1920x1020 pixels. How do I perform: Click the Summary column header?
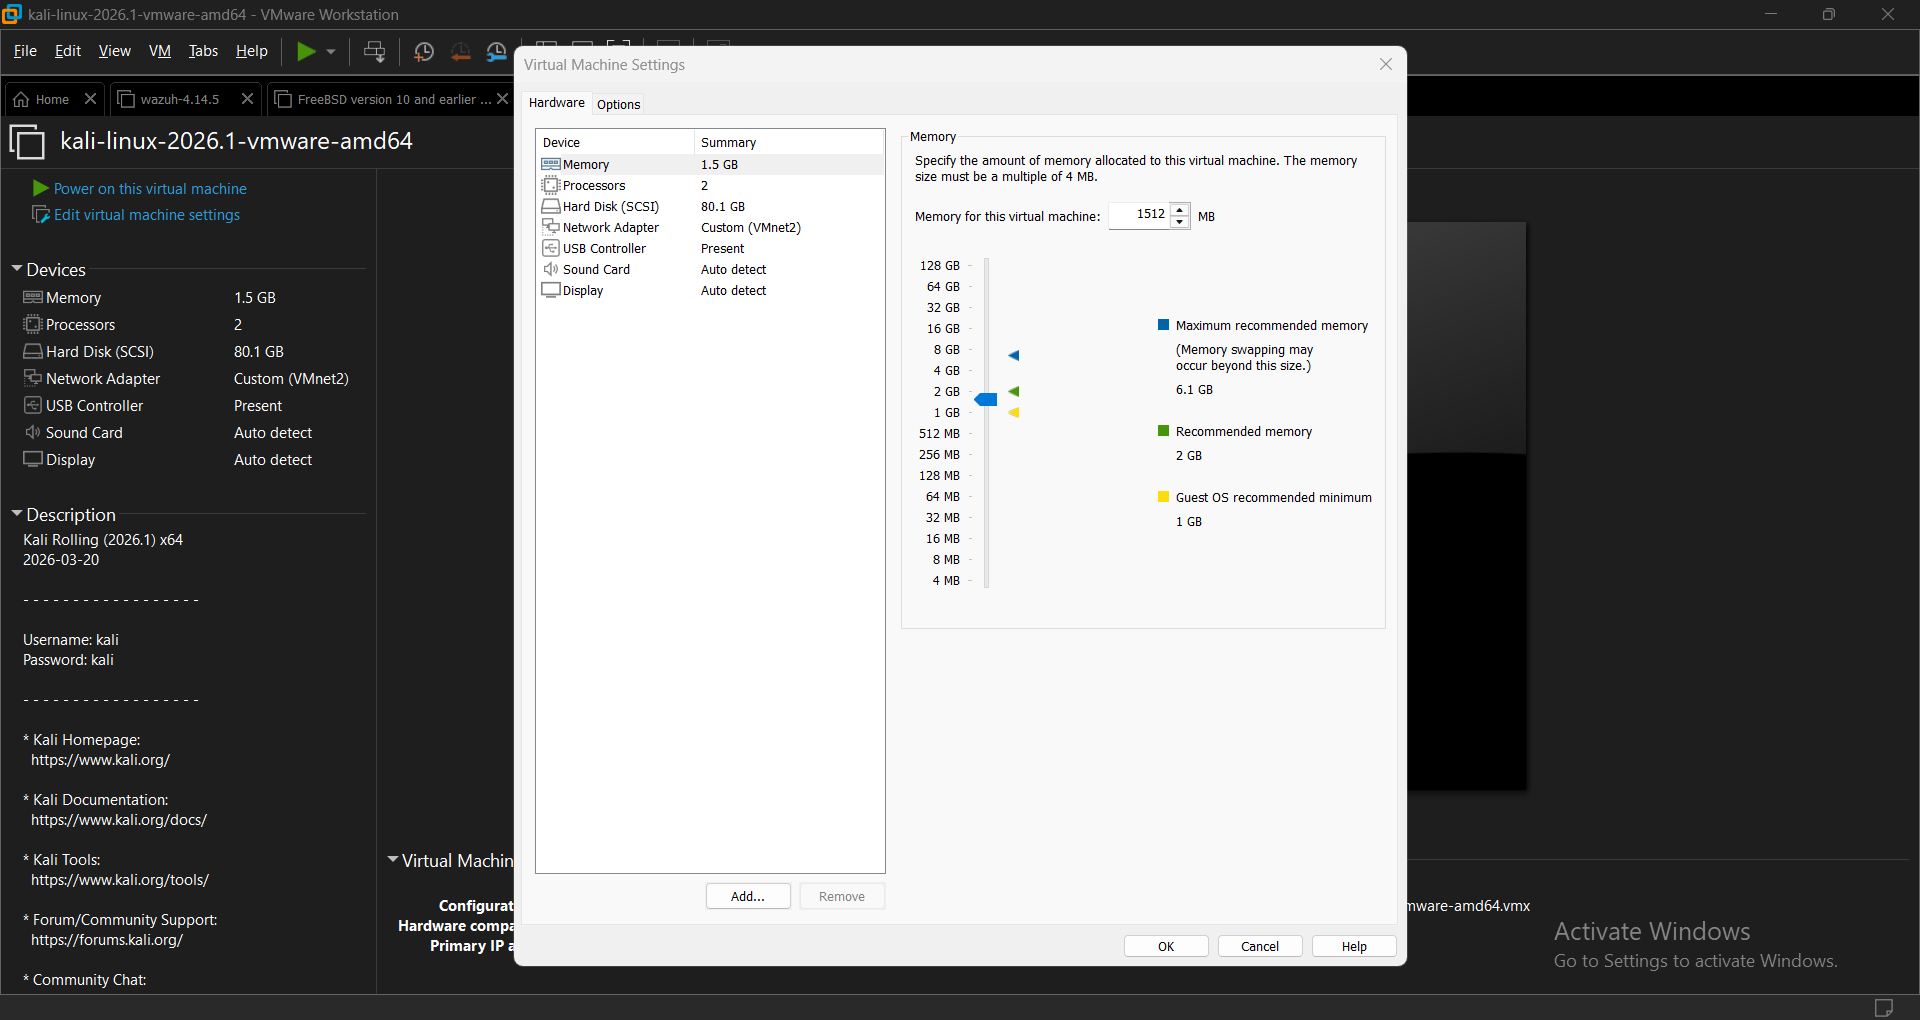789,142
